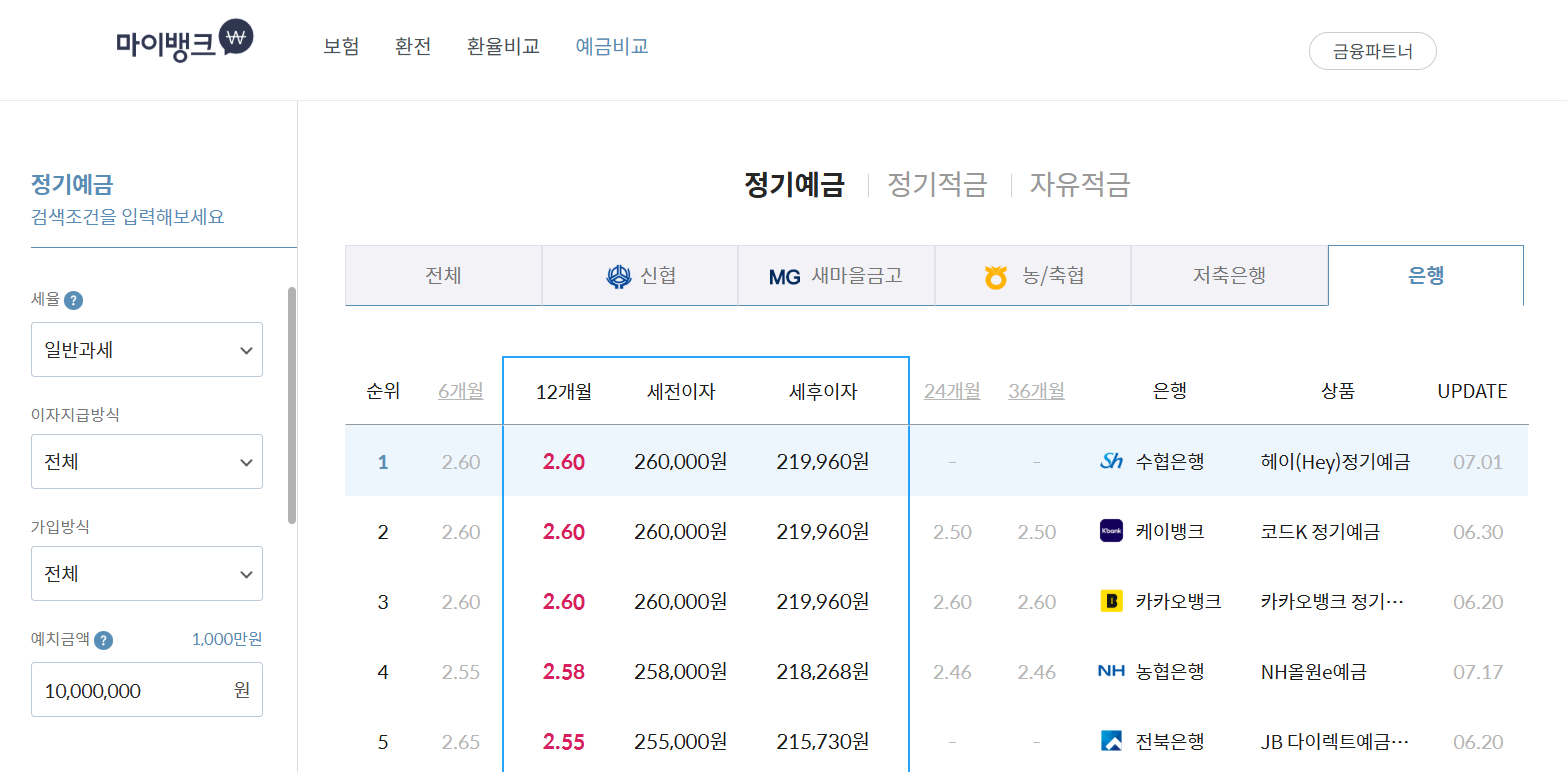Open the 세율 tax type dropdown
This screenshot has height=772, width=1567.
[146, 349]
